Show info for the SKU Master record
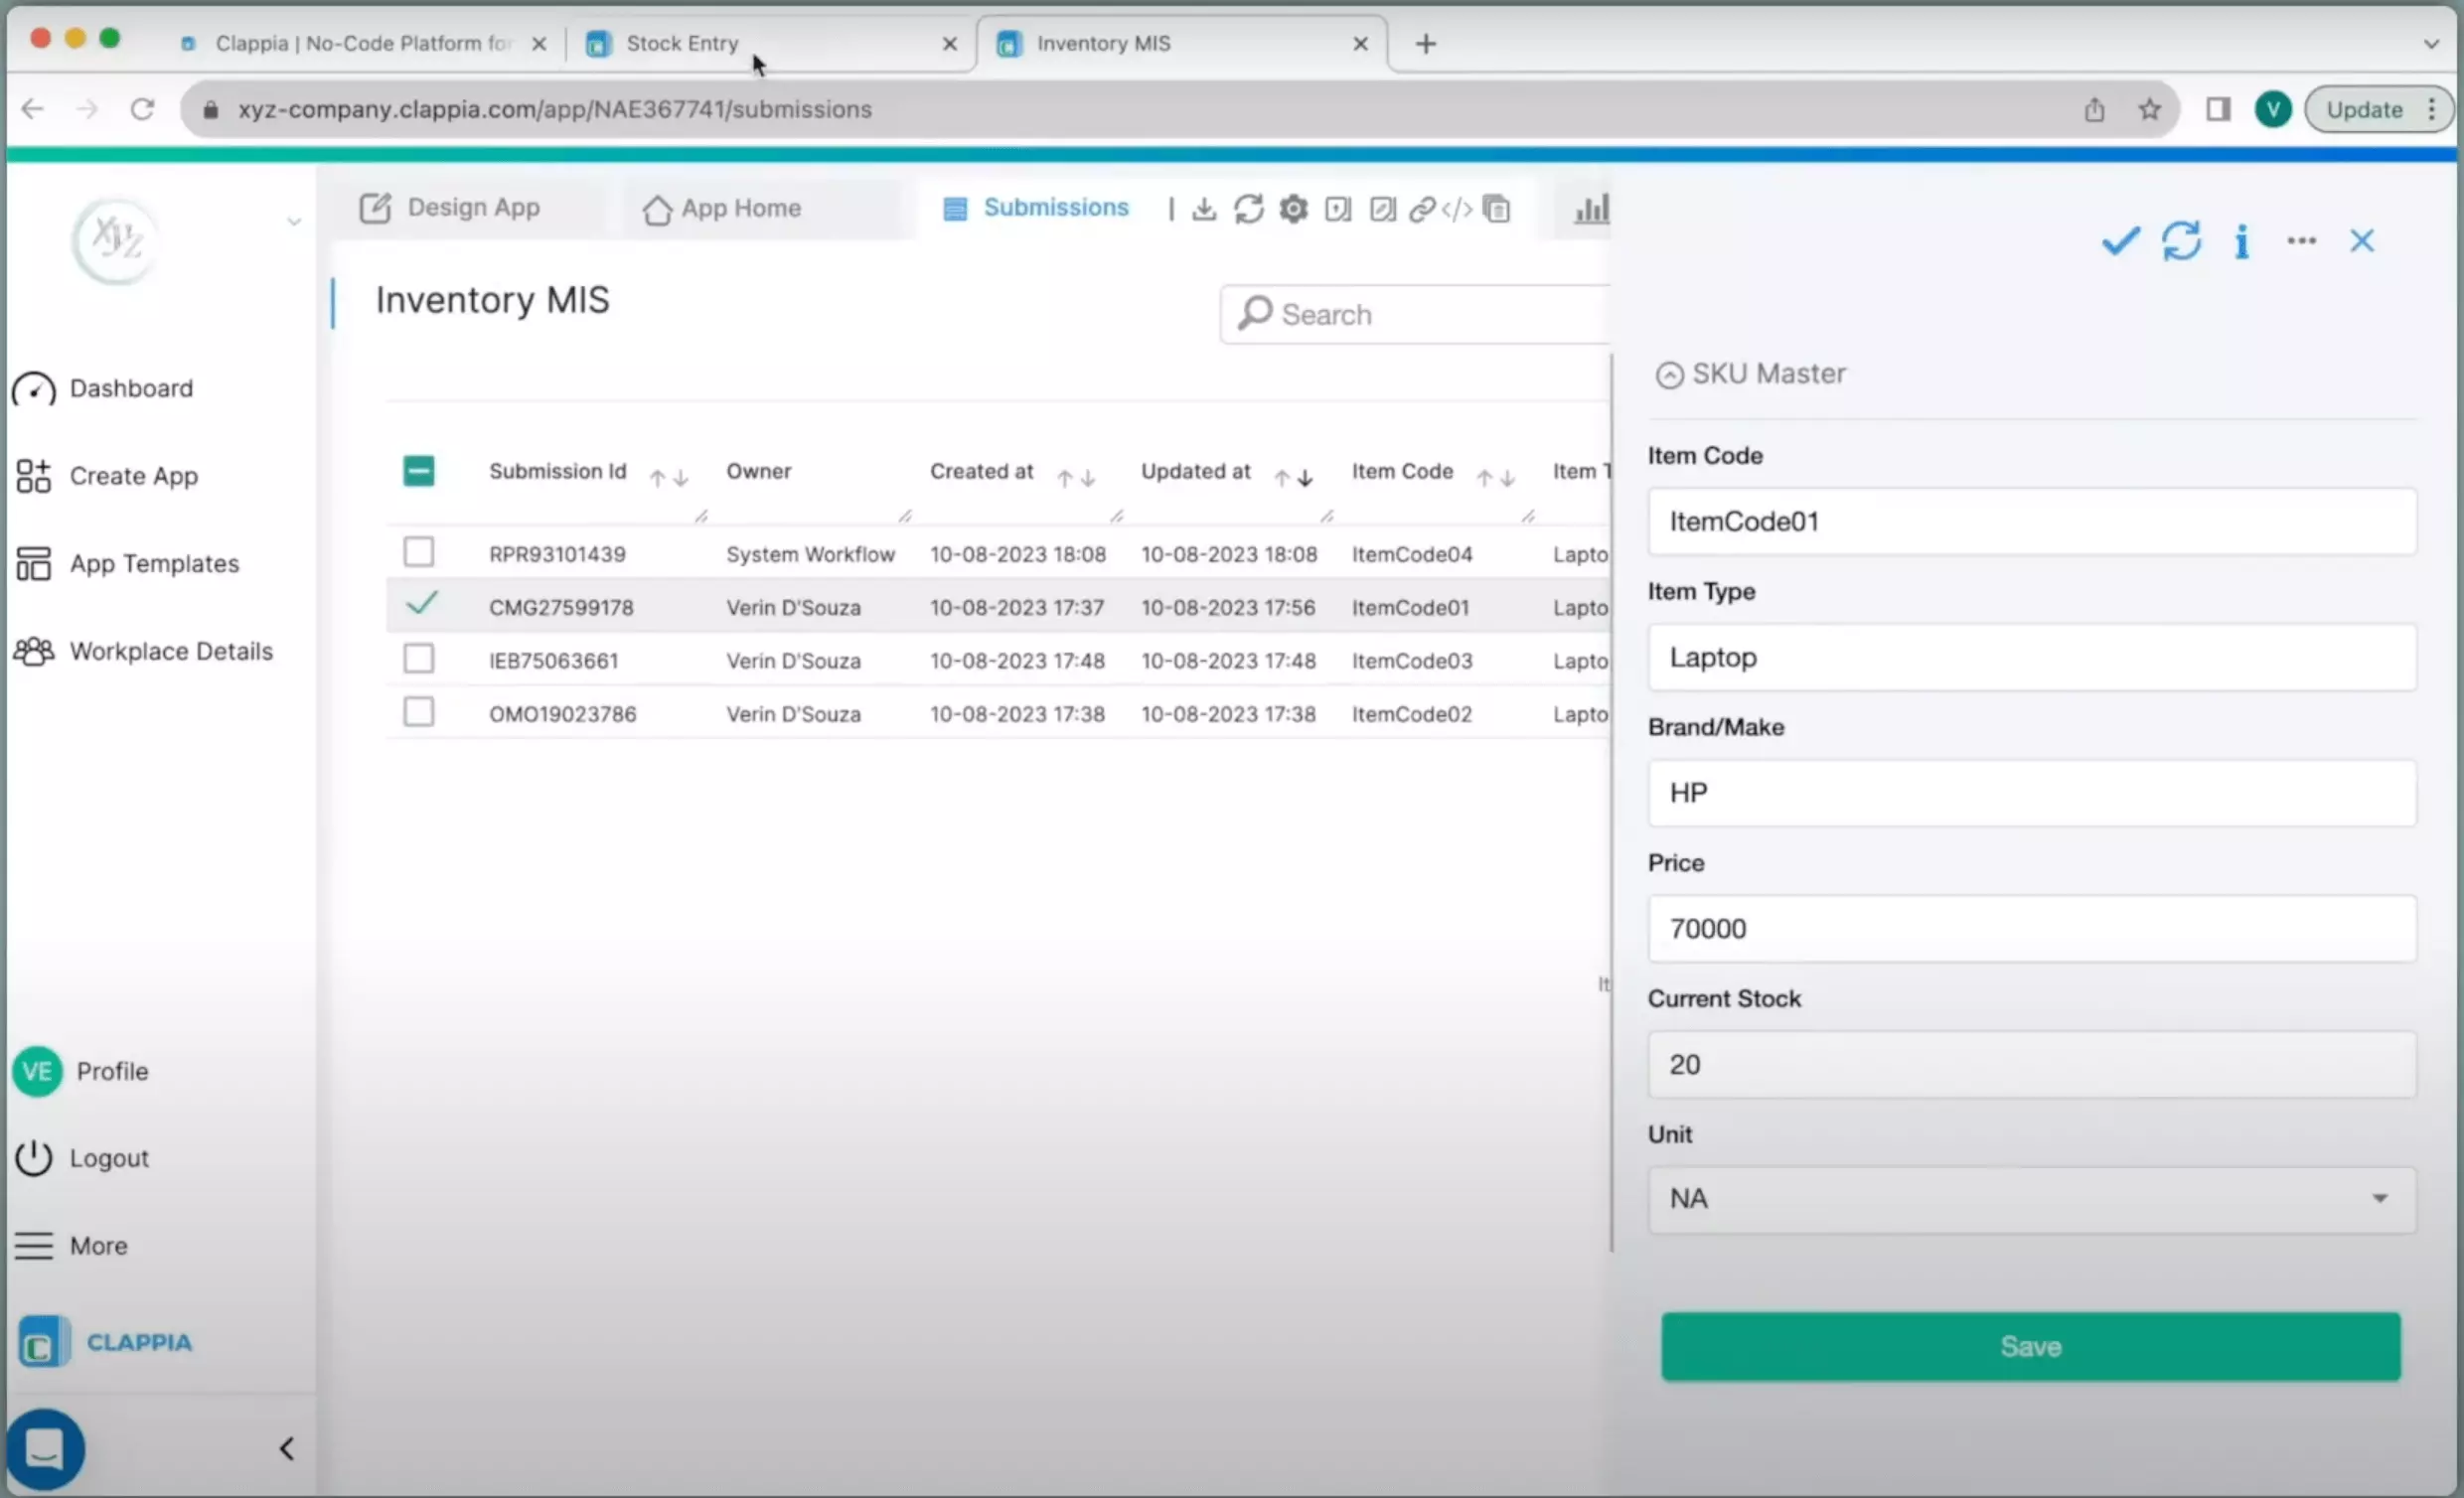Image resolution: width=2464 pixels, height=1498 pixels. [x=2241, y=241]
